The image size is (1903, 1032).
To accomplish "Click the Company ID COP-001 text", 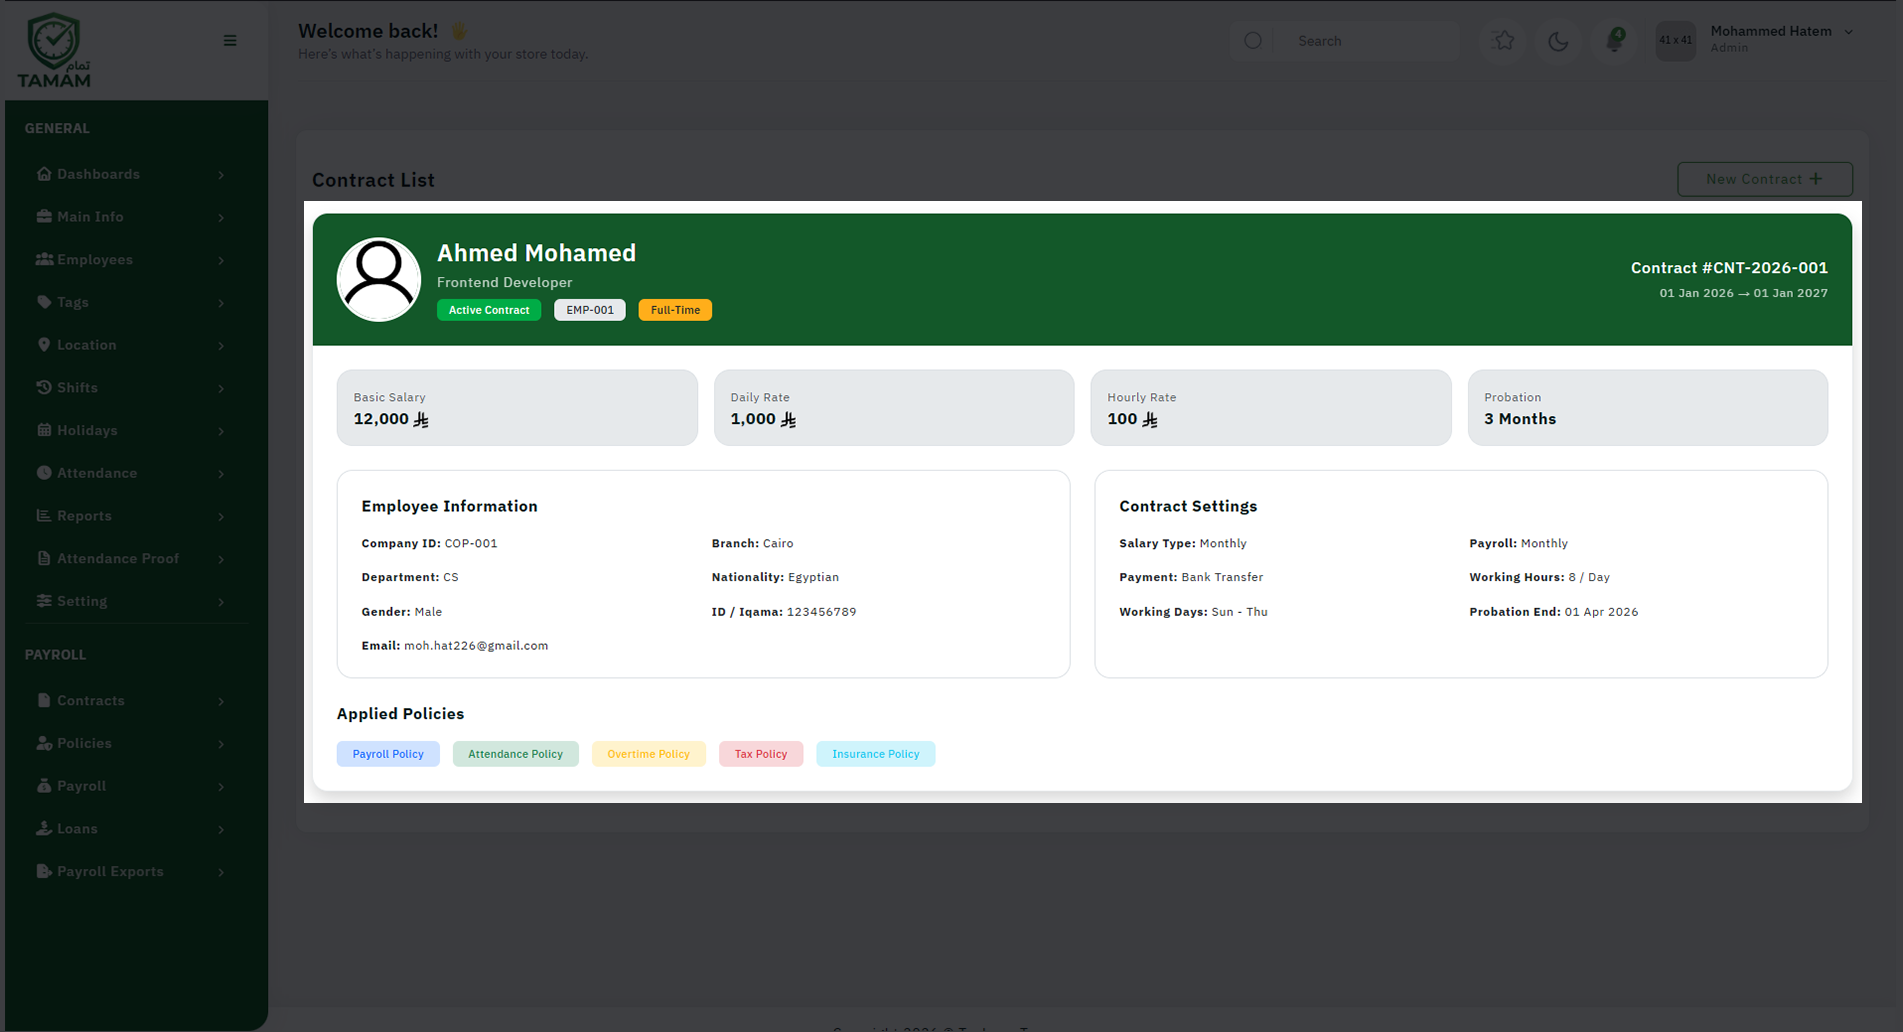I will tap(429, 544).
